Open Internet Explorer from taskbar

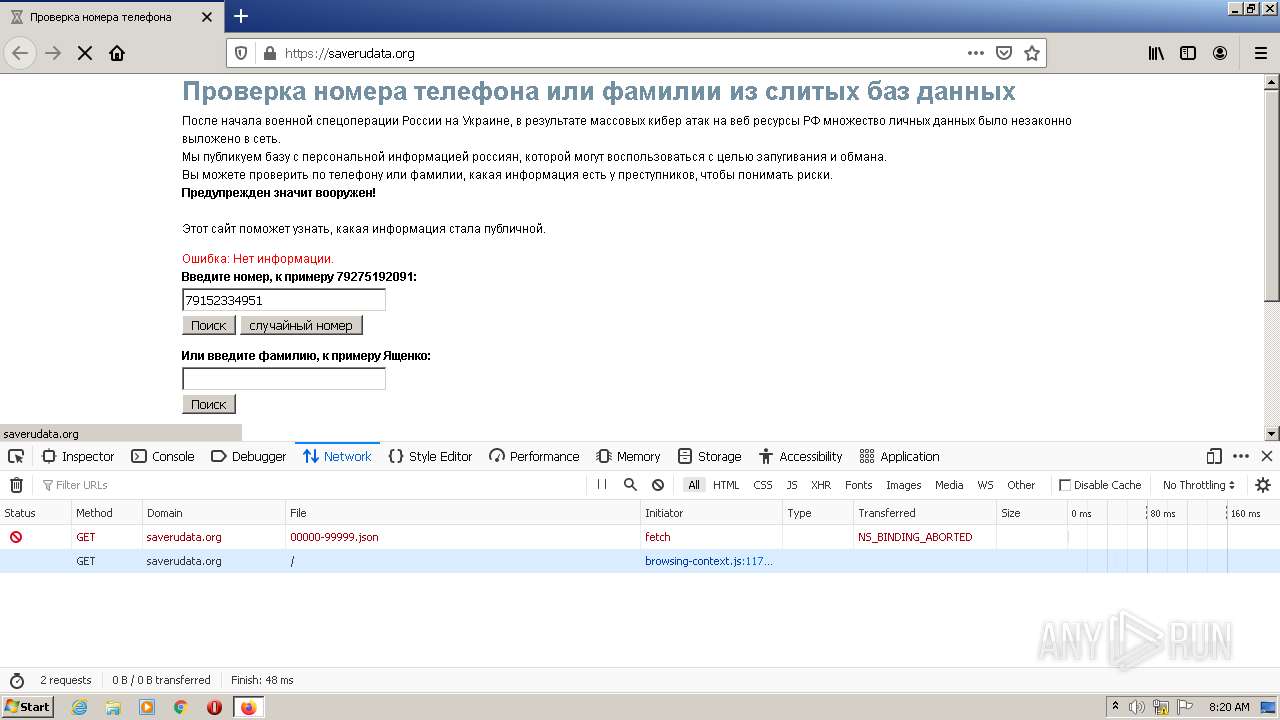pyautogui.click(x=79, y=707)
